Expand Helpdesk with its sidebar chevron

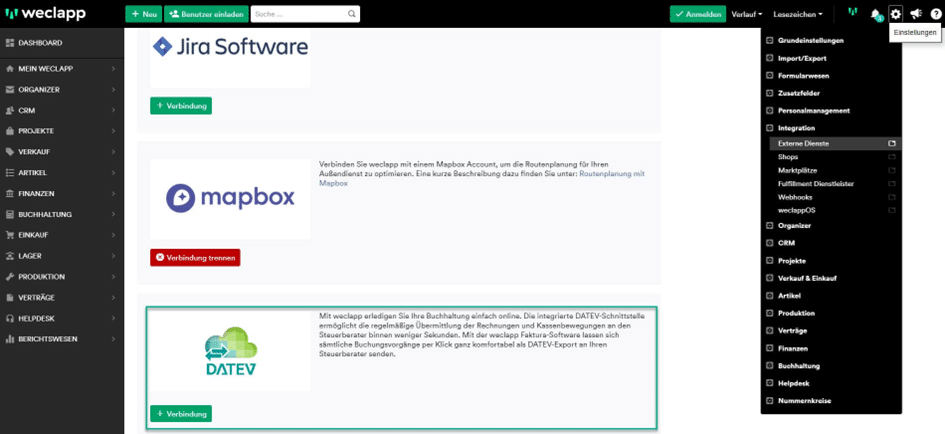[x=113, y=318]
